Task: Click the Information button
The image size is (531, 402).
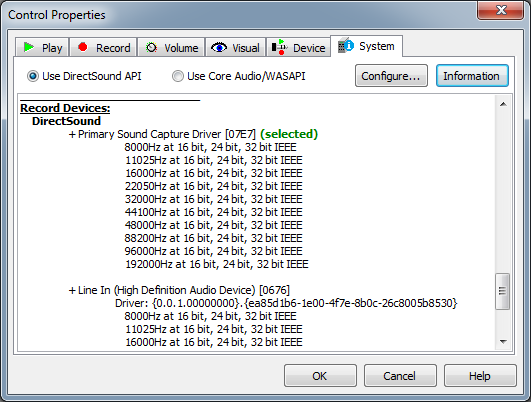Action: 472,76
